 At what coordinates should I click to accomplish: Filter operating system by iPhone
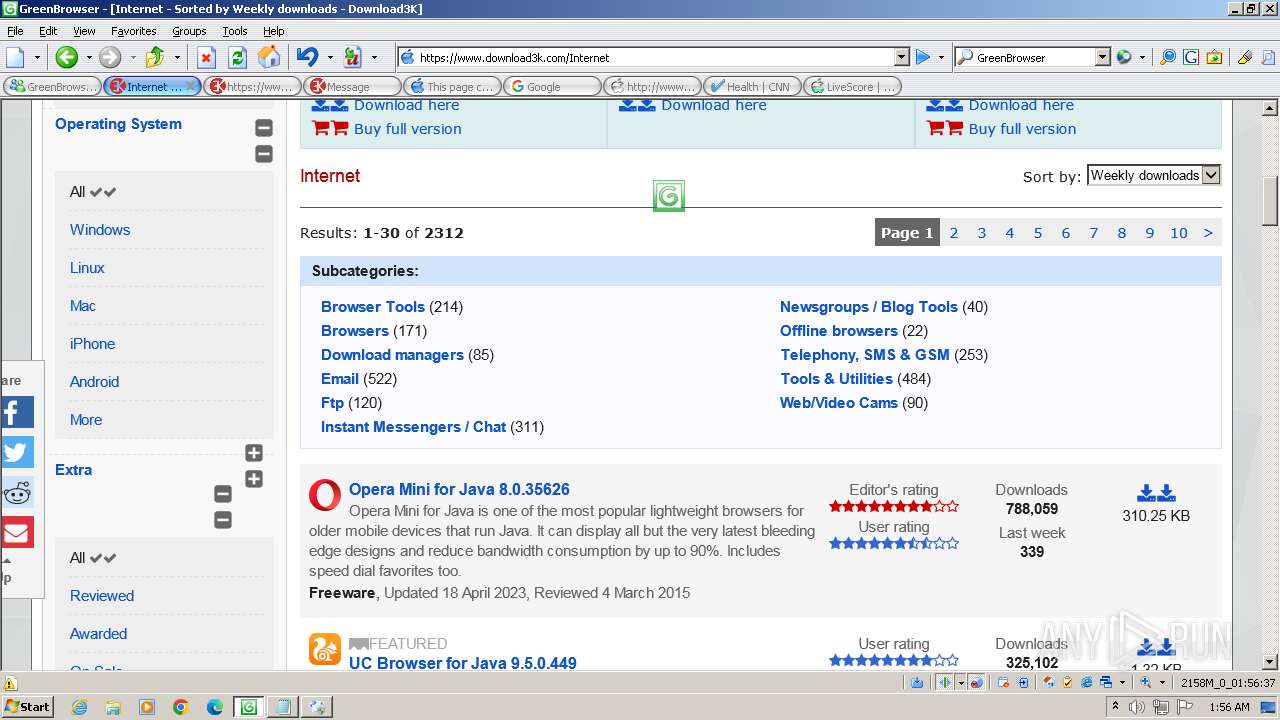coord(92,344)
